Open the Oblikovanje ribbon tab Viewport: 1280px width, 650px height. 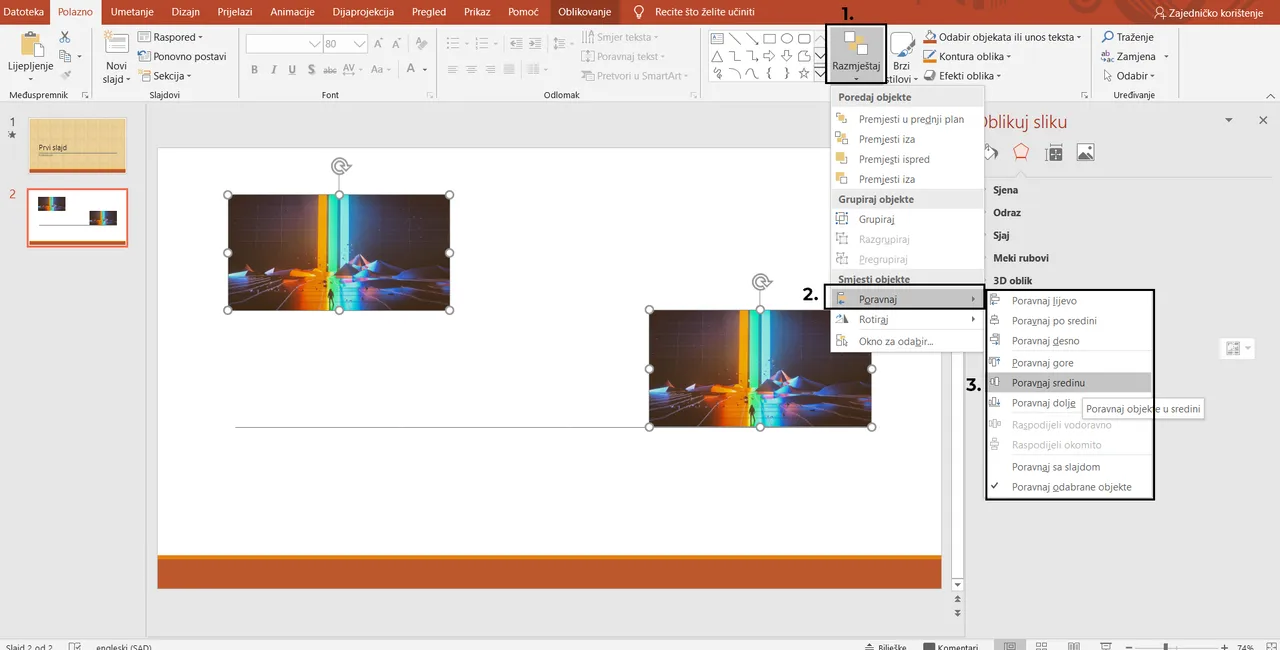click(x=585, y=12)
